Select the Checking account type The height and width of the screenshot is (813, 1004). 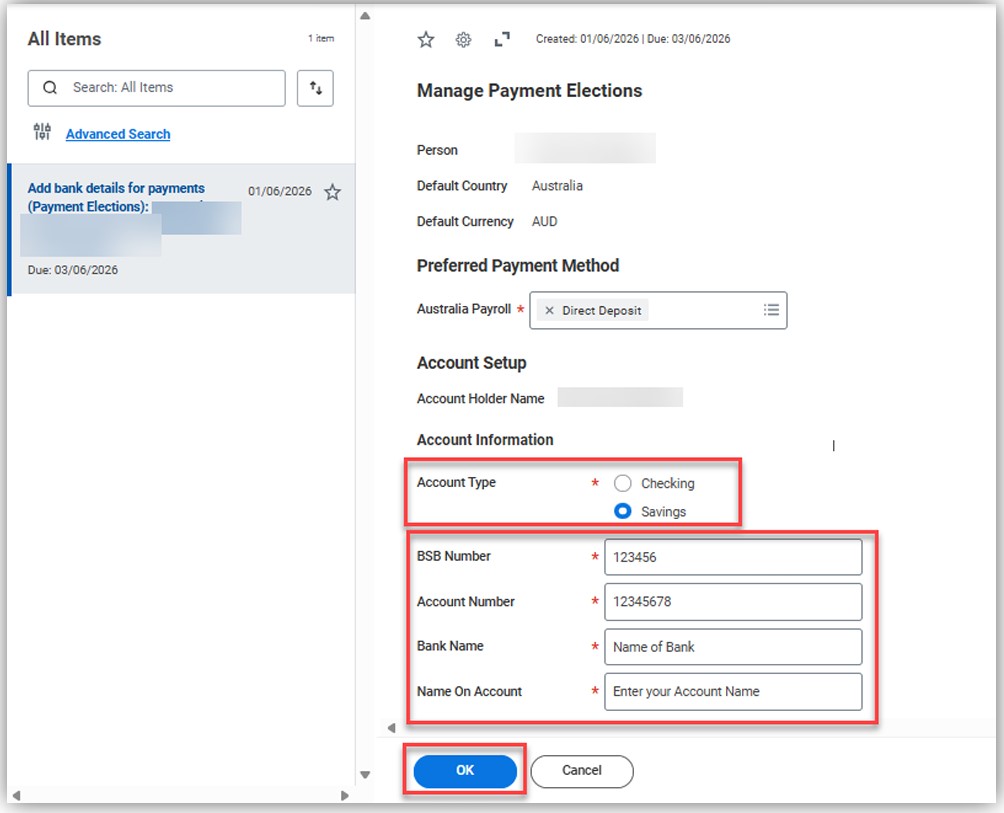pos(622,483)
